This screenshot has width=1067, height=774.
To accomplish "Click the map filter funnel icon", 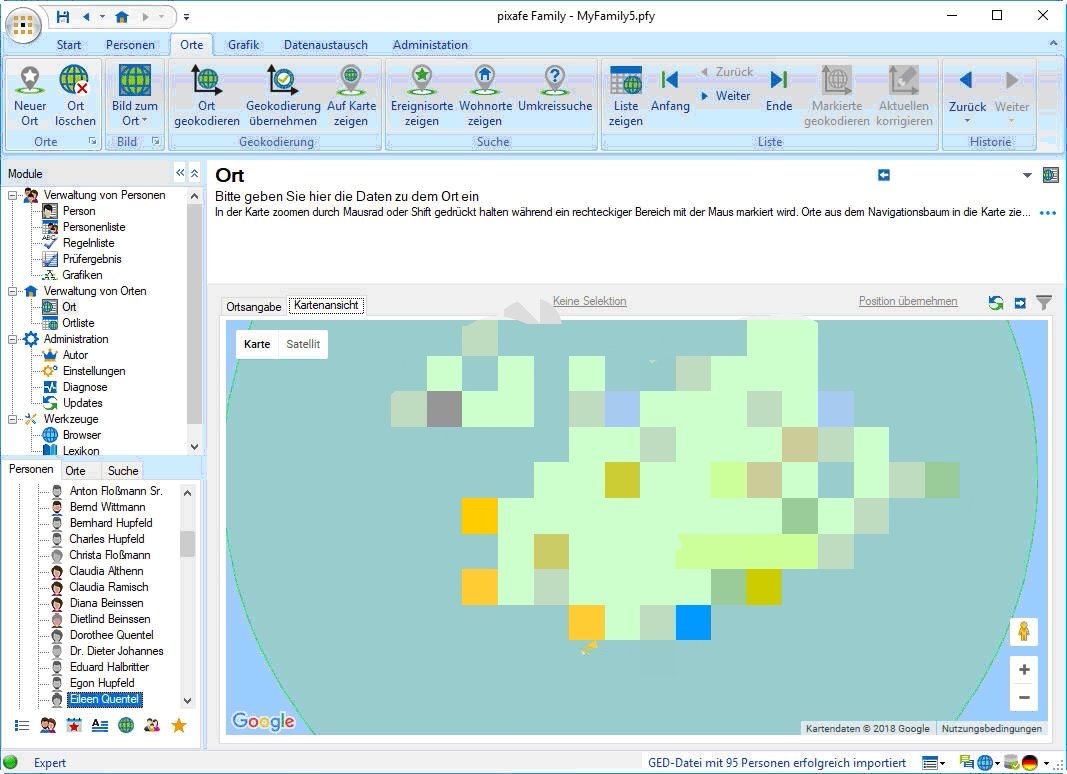I will [x=1044, y=302].
